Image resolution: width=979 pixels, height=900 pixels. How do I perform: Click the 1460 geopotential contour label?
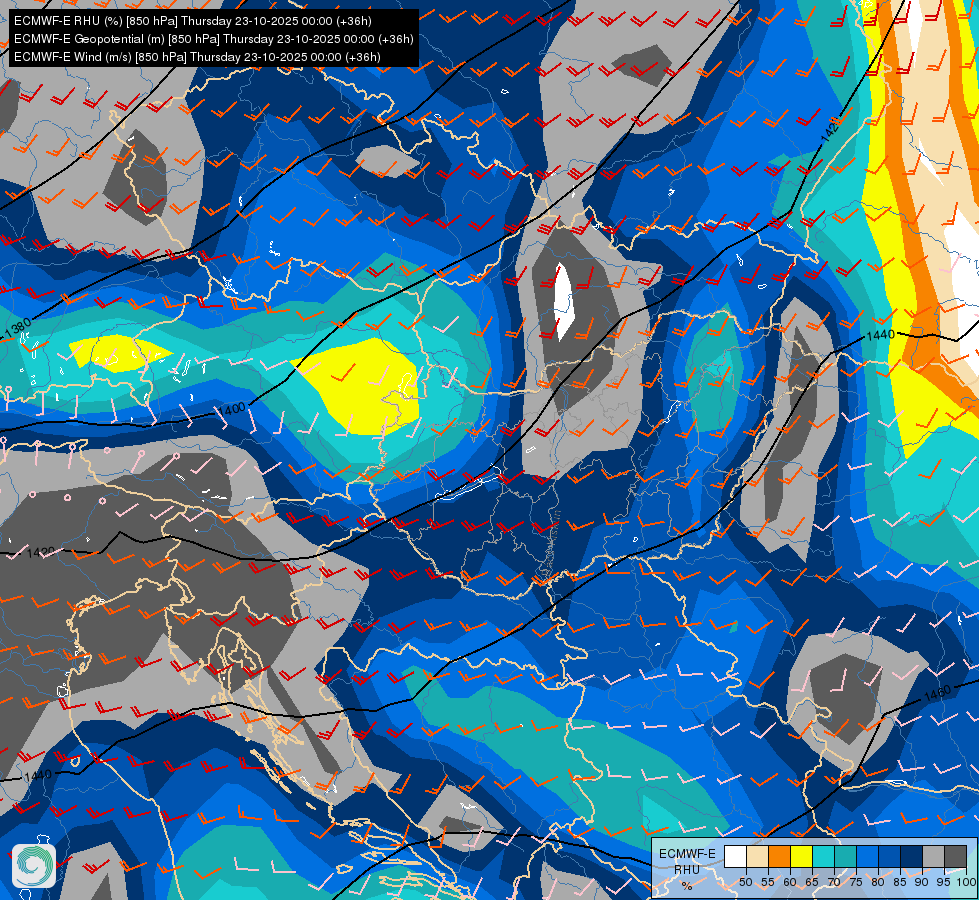pyautogui.click(x=937, y=692)
